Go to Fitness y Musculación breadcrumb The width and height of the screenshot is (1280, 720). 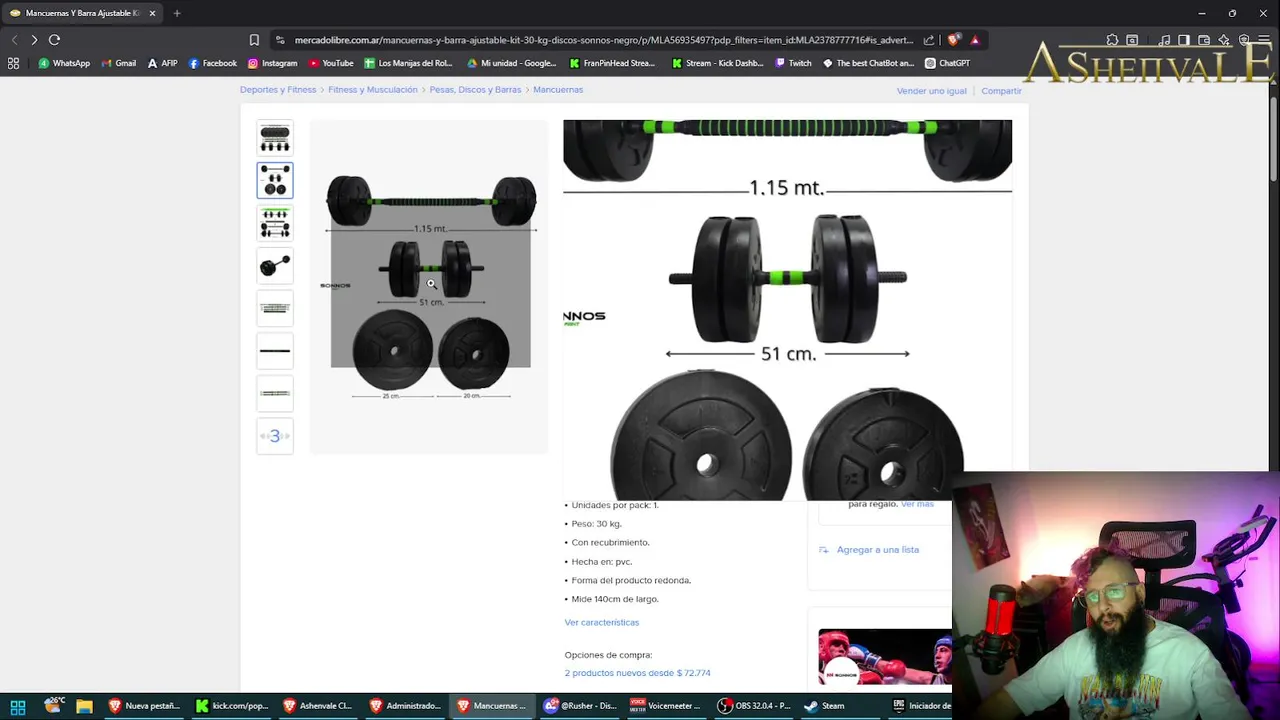(373, 90)
